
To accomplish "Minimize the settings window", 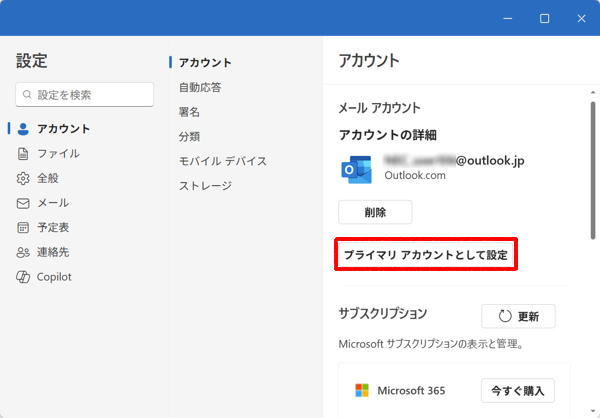I will tap(507, 18).
